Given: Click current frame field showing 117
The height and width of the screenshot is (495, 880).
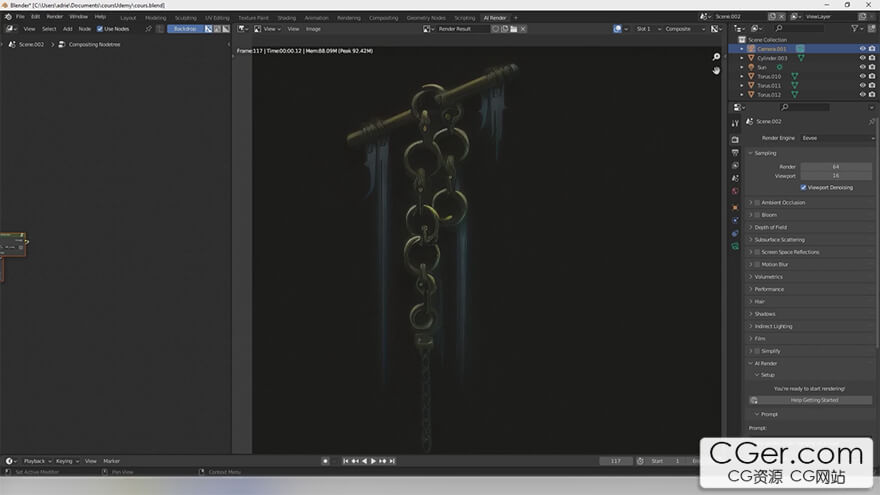Looking at the screenshot, I should (x=616, y=461).
